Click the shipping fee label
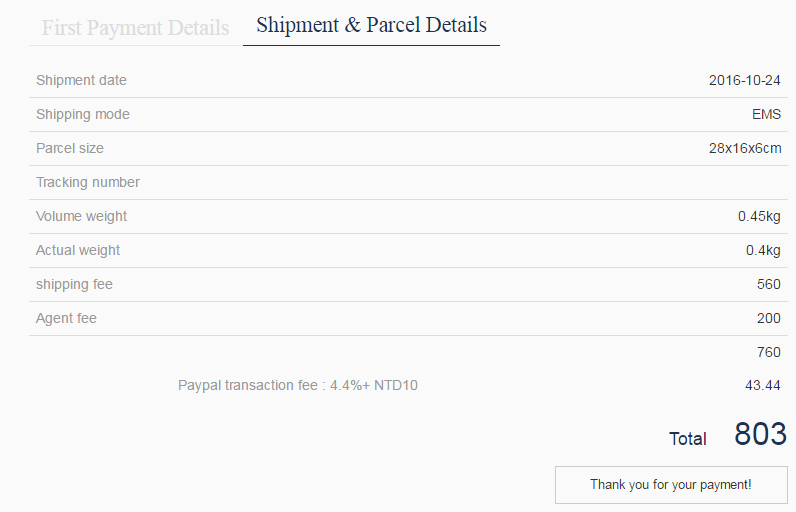 pyautogui.click(x=74, y=284)
